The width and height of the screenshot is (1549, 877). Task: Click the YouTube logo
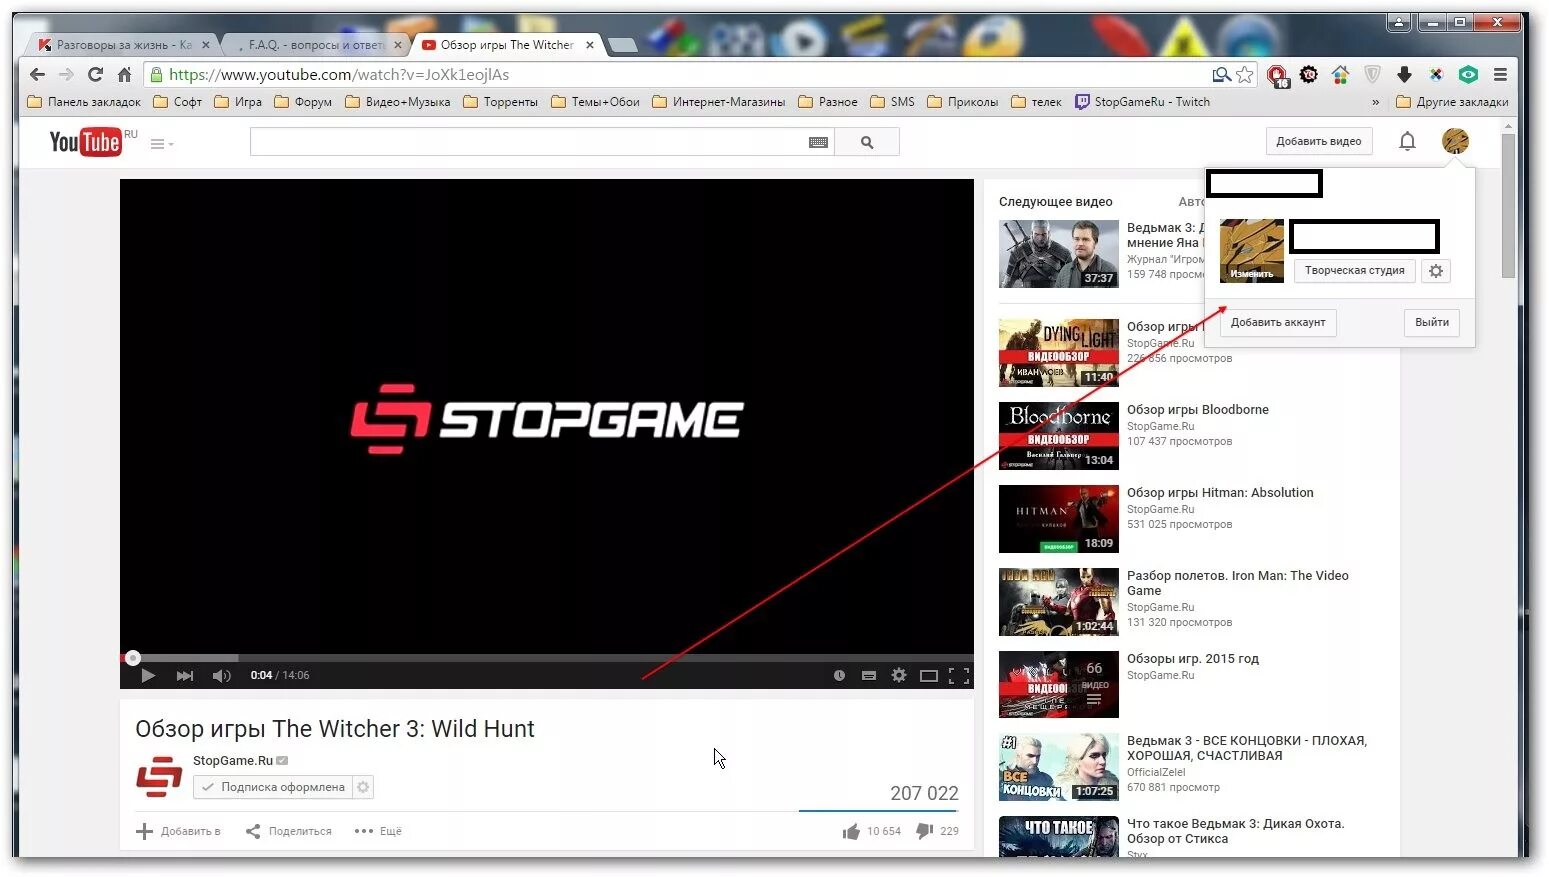tap(86, 142)
